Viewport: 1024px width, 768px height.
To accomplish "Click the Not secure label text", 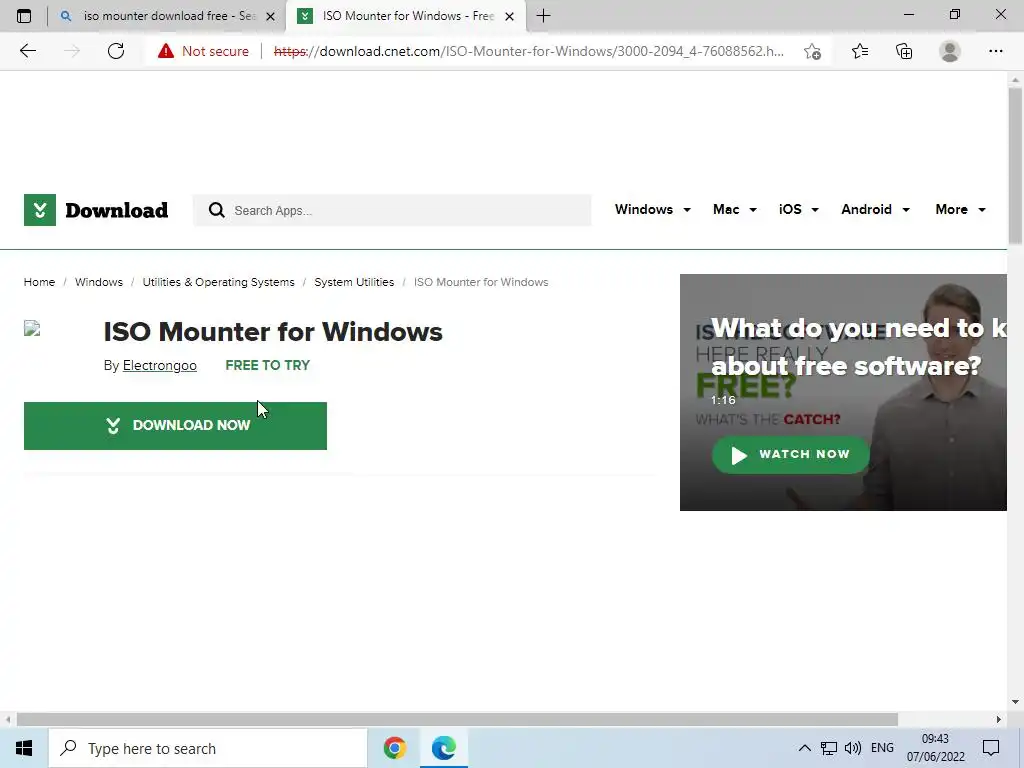I will pos(216,51).
